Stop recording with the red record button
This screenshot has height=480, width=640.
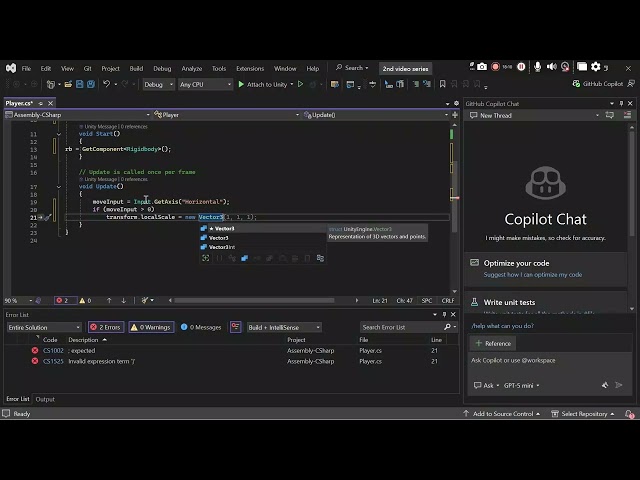(x=495, y=67)
